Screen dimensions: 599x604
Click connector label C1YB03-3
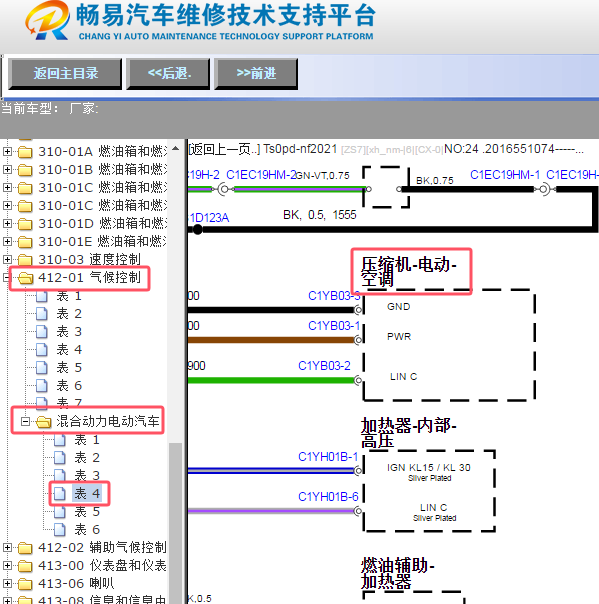334,296
